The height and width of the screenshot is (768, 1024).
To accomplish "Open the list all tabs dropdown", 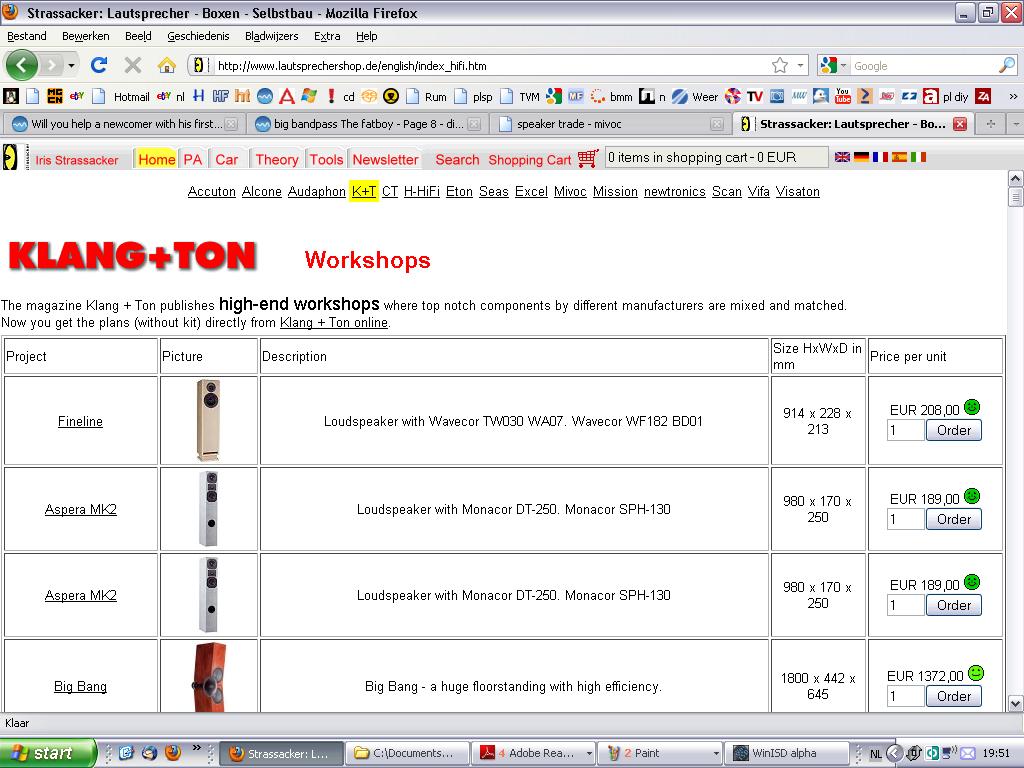I will (1016, 123).
